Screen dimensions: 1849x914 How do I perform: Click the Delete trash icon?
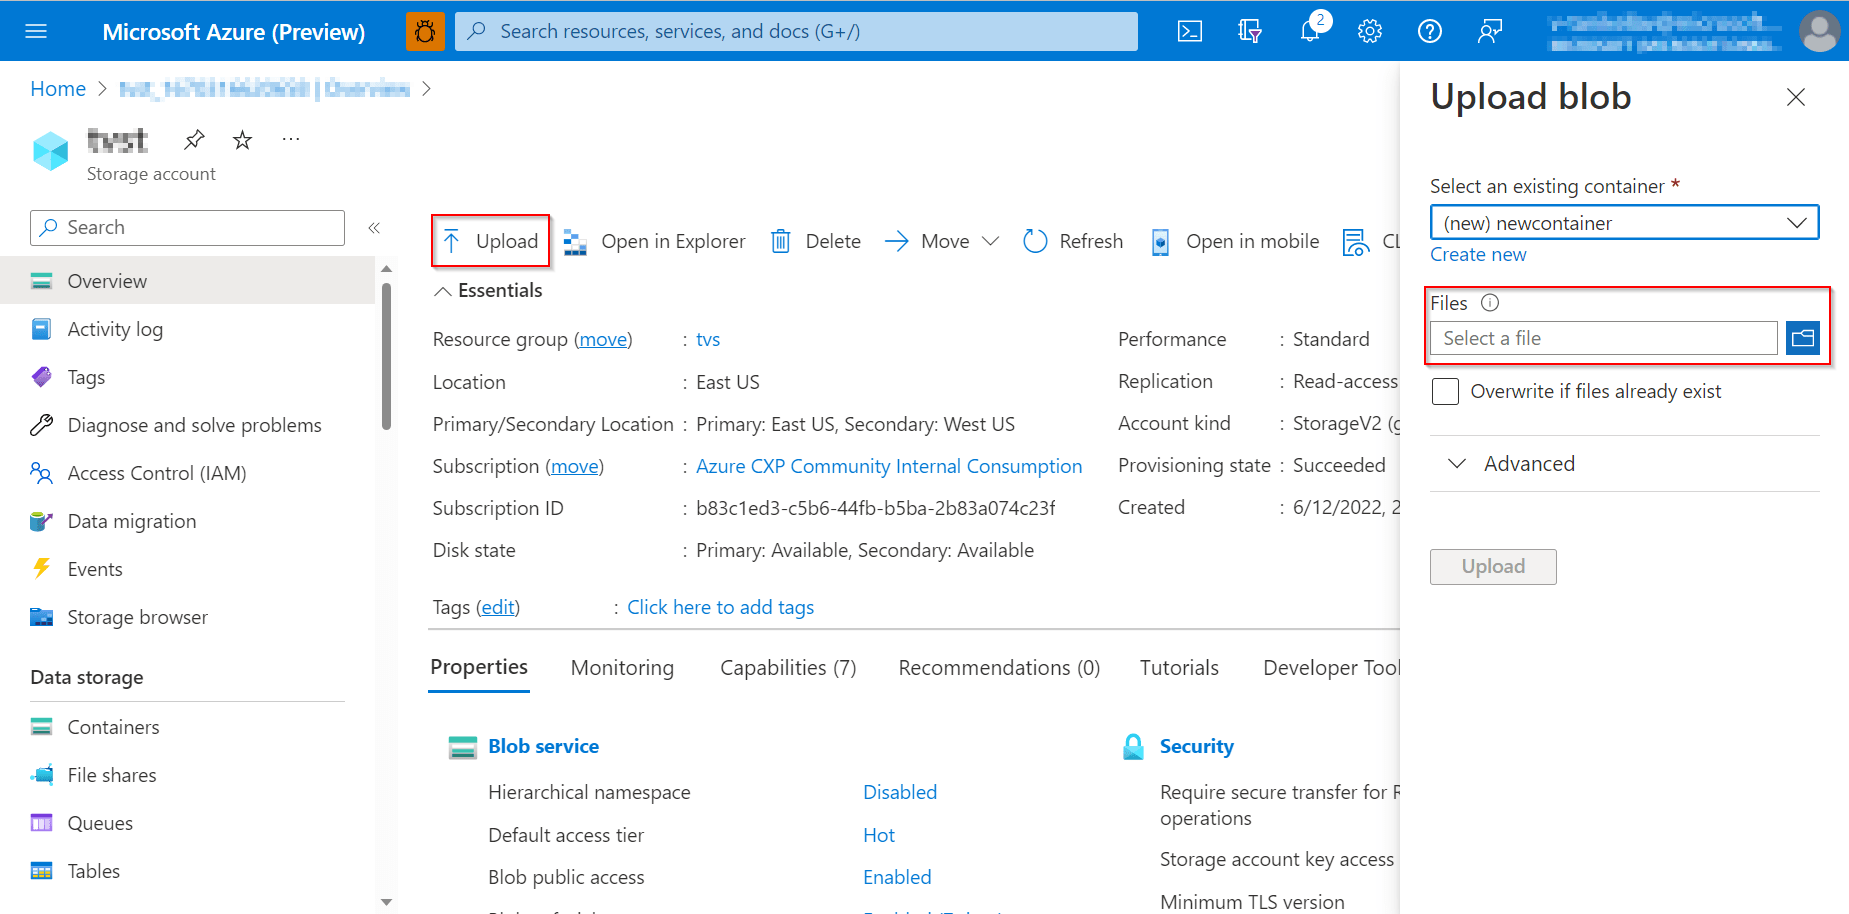pyautogui.click(x=780, y=240)
